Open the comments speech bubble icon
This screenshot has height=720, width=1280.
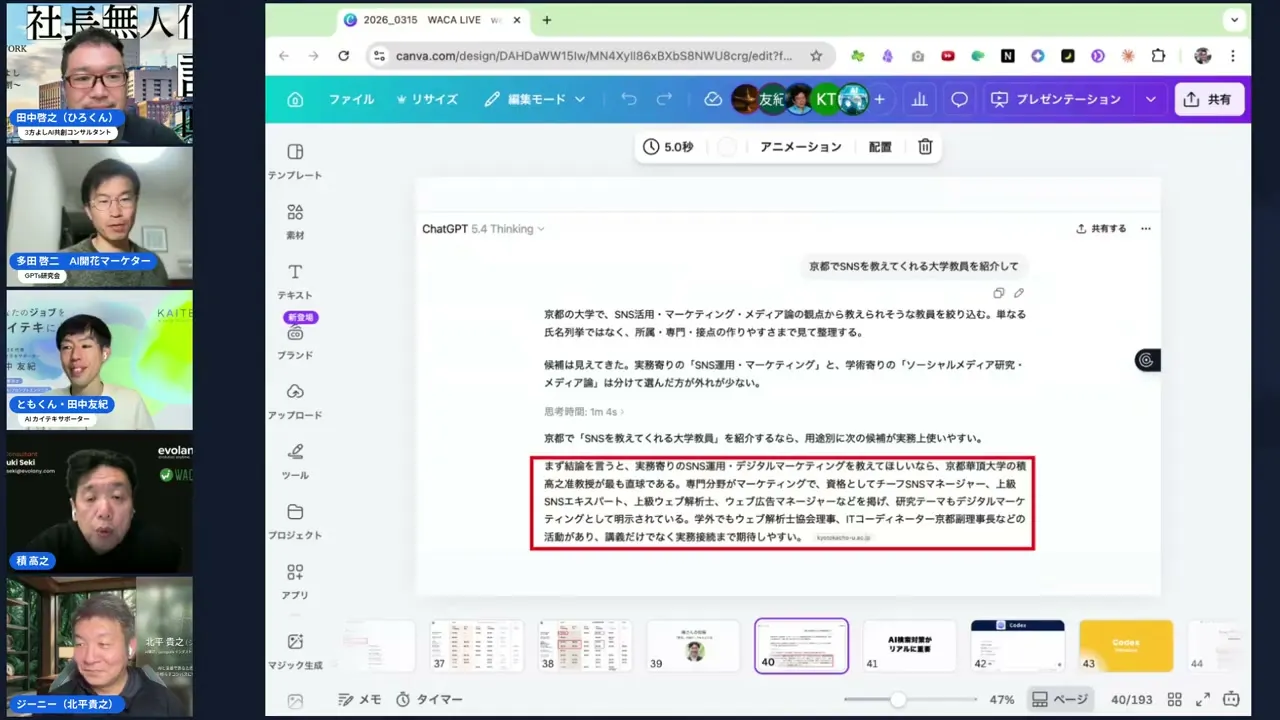coord(959,99)
